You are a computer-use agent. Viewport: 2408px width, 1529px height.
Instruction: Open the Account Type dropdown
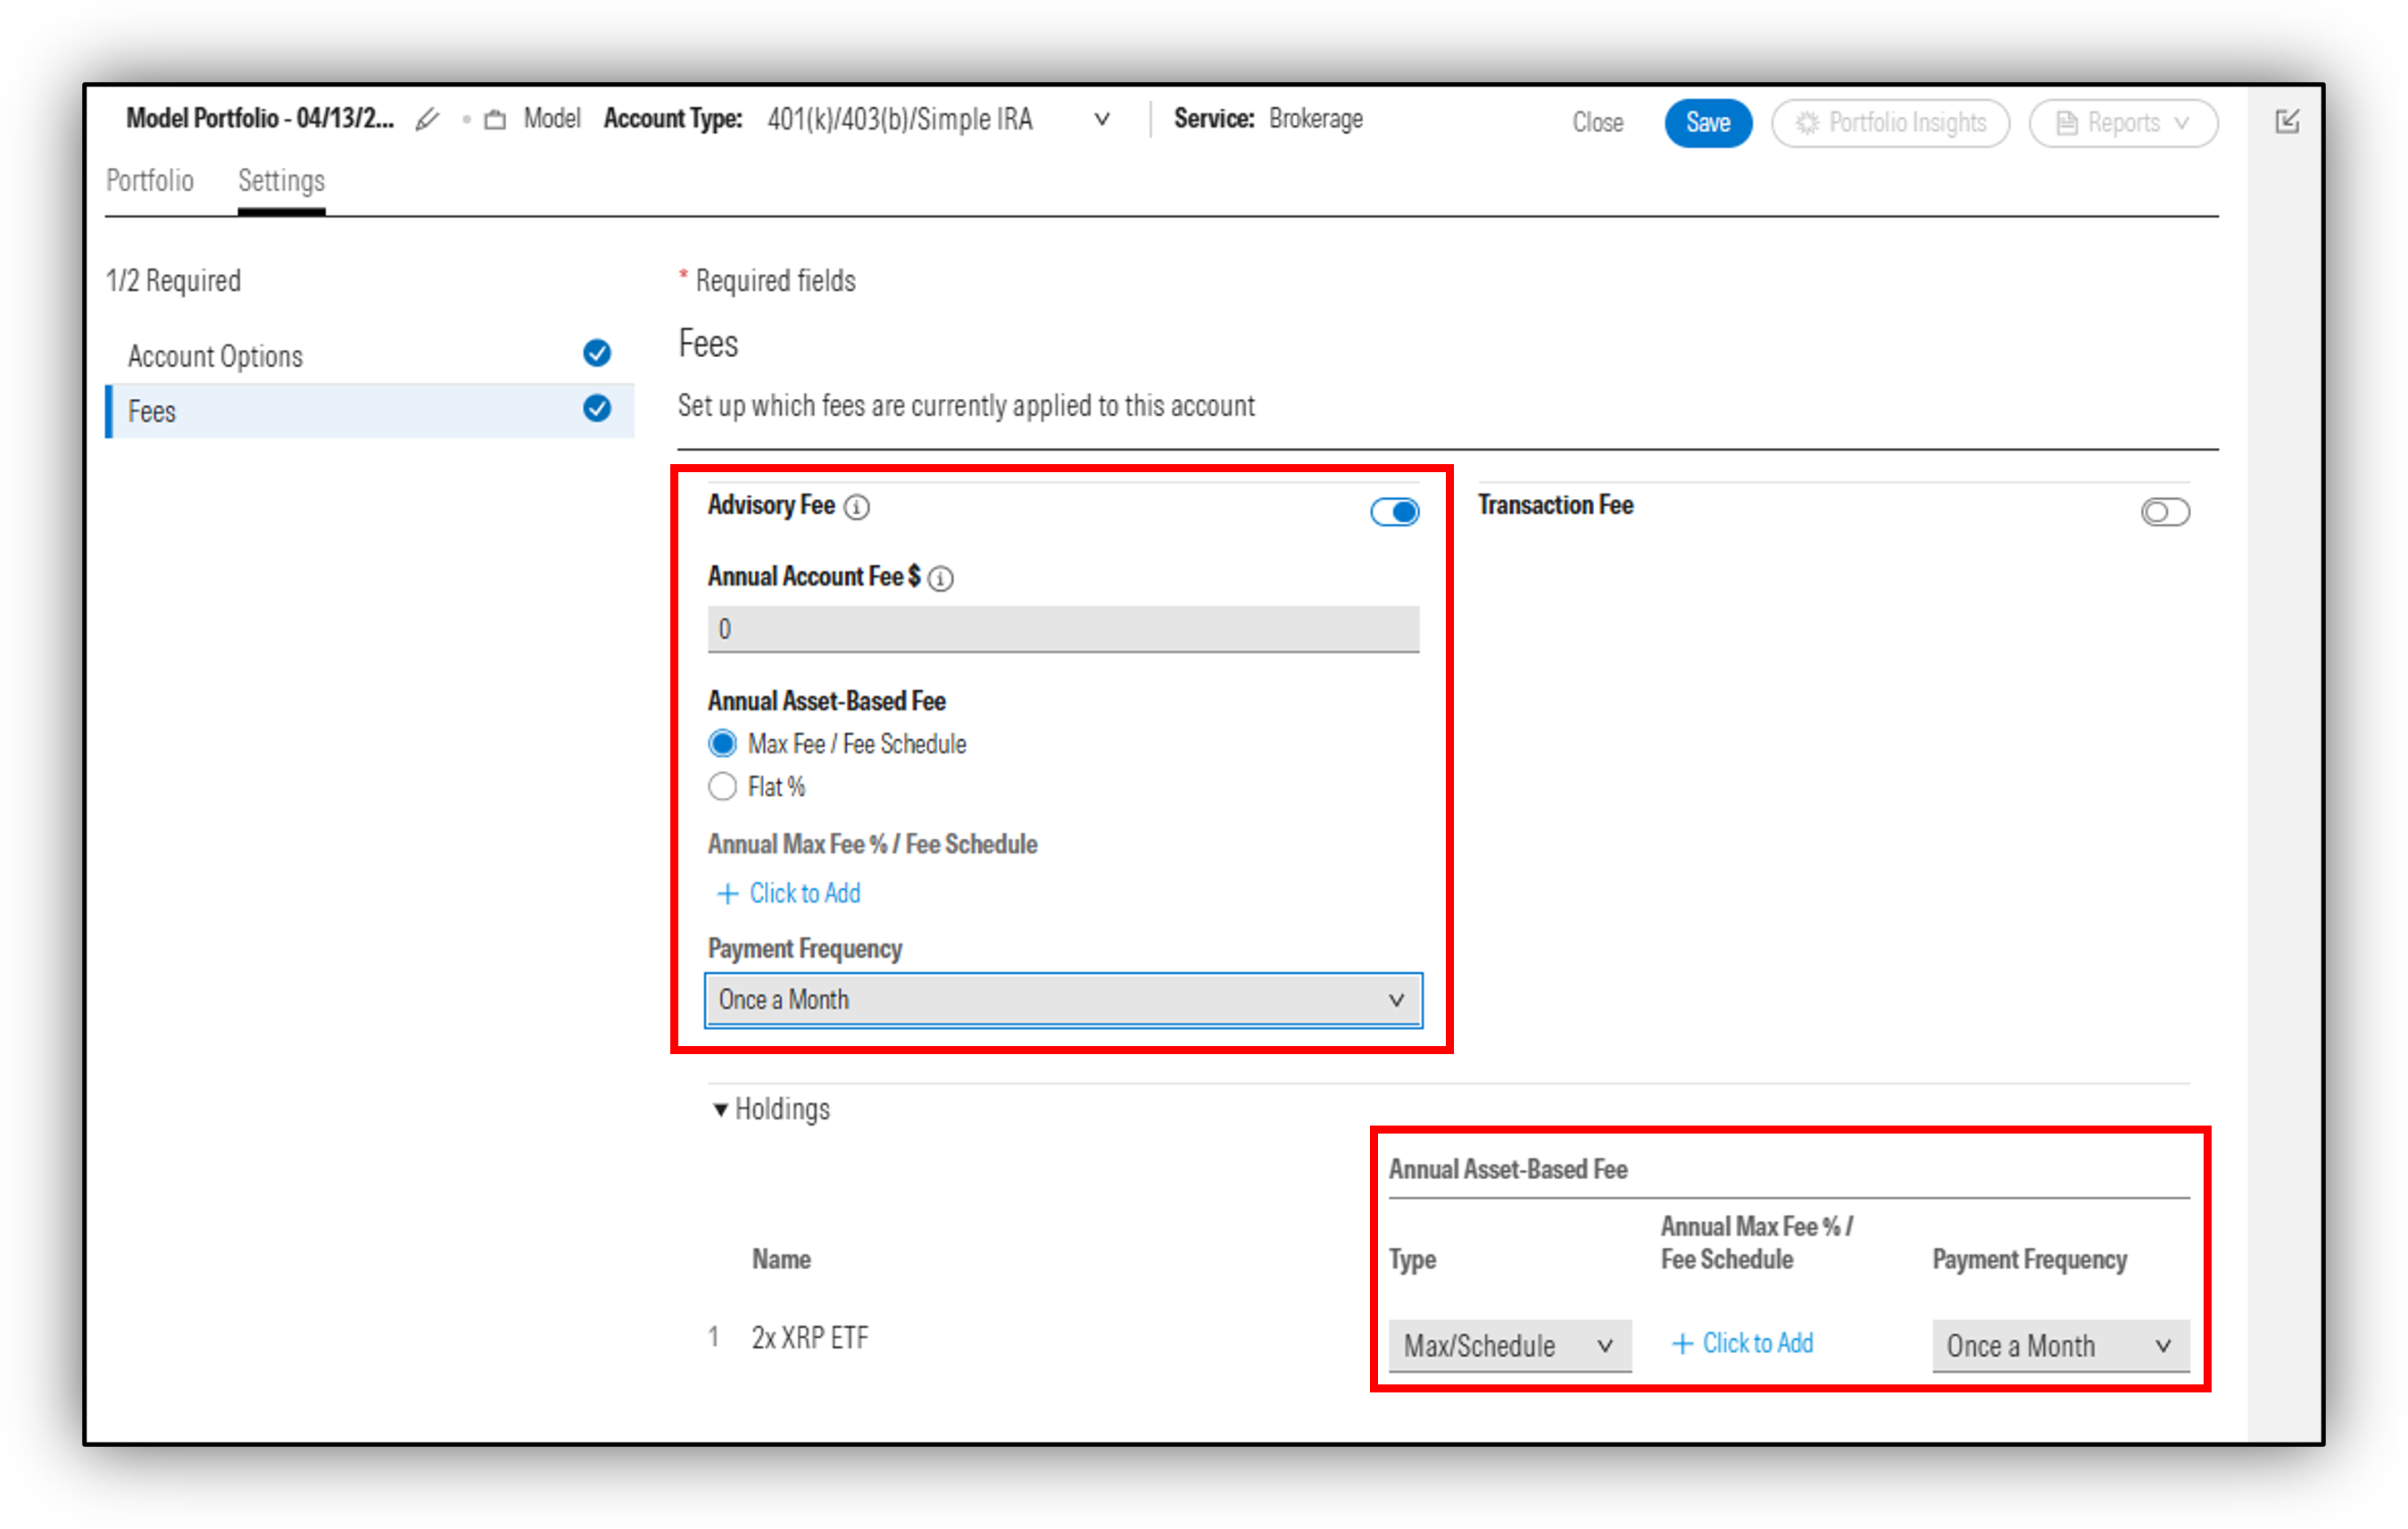(x=939, y=120)
